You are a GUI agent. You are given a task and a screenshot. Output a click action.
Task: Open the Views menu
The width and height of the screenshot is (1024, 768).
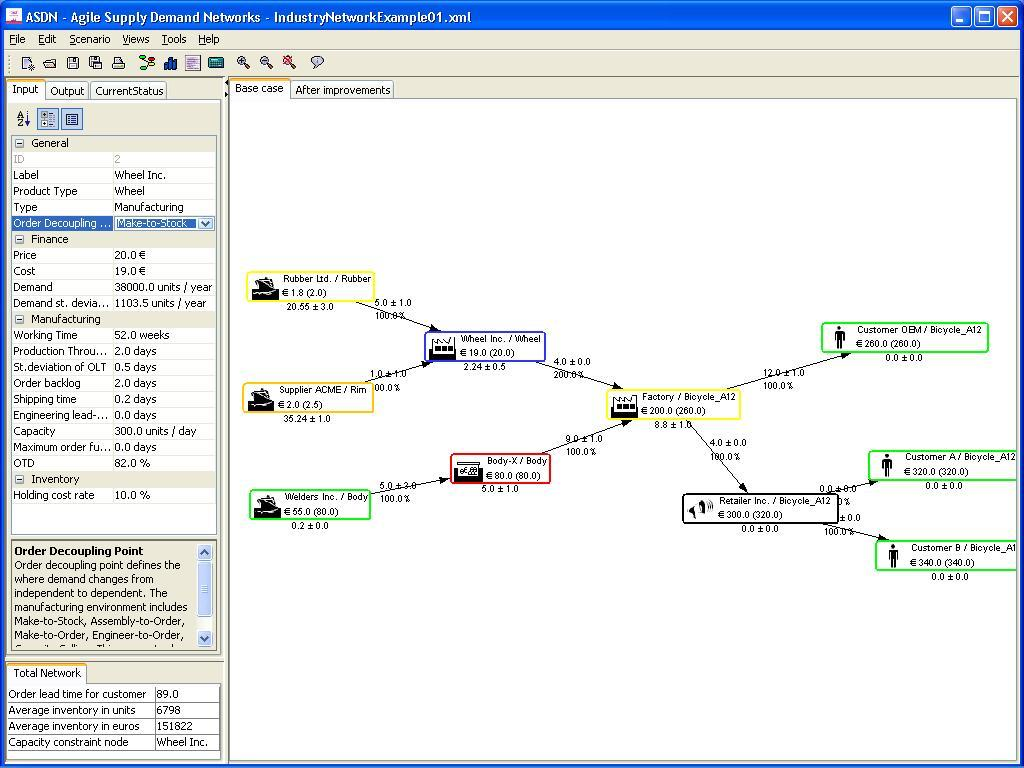click(x=136, y=39)
